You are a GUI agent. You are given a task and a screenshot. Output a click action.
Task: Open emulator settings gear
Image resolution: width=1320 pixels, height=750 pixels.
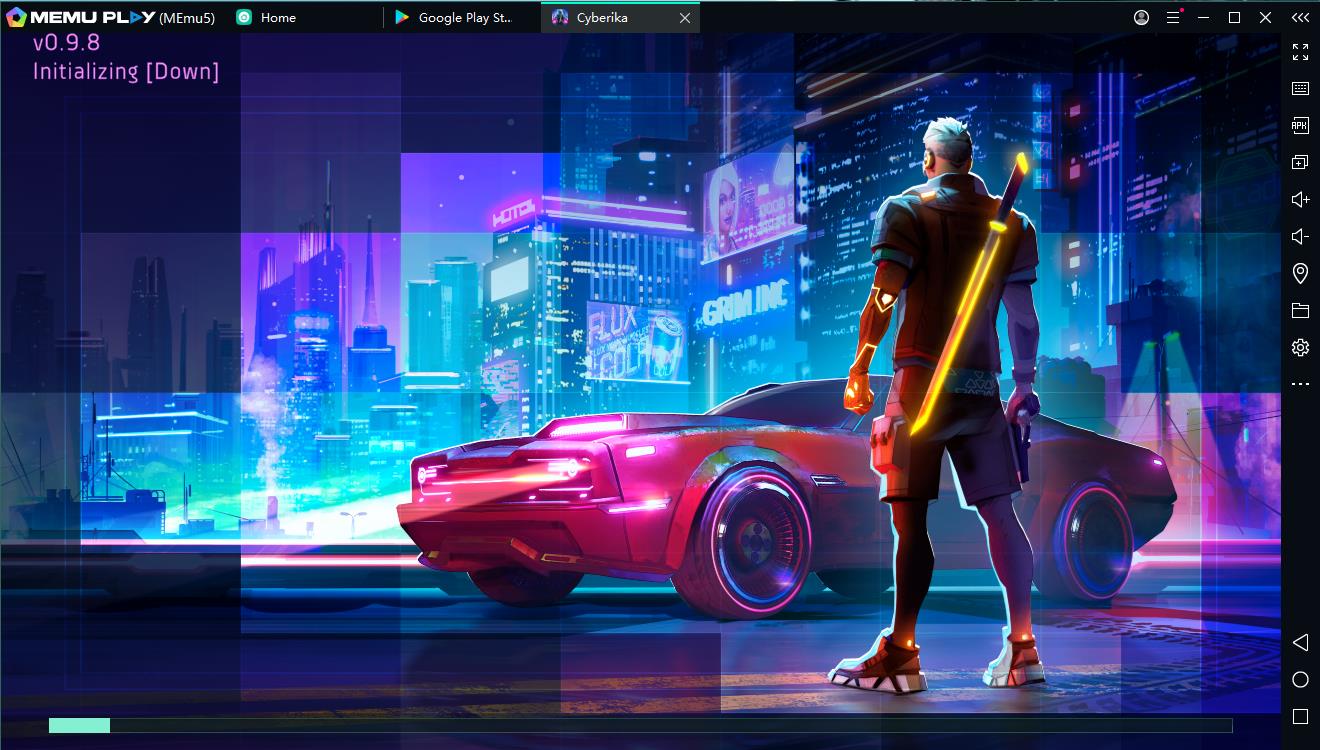pyautogui.click(x=1300, y=348)
